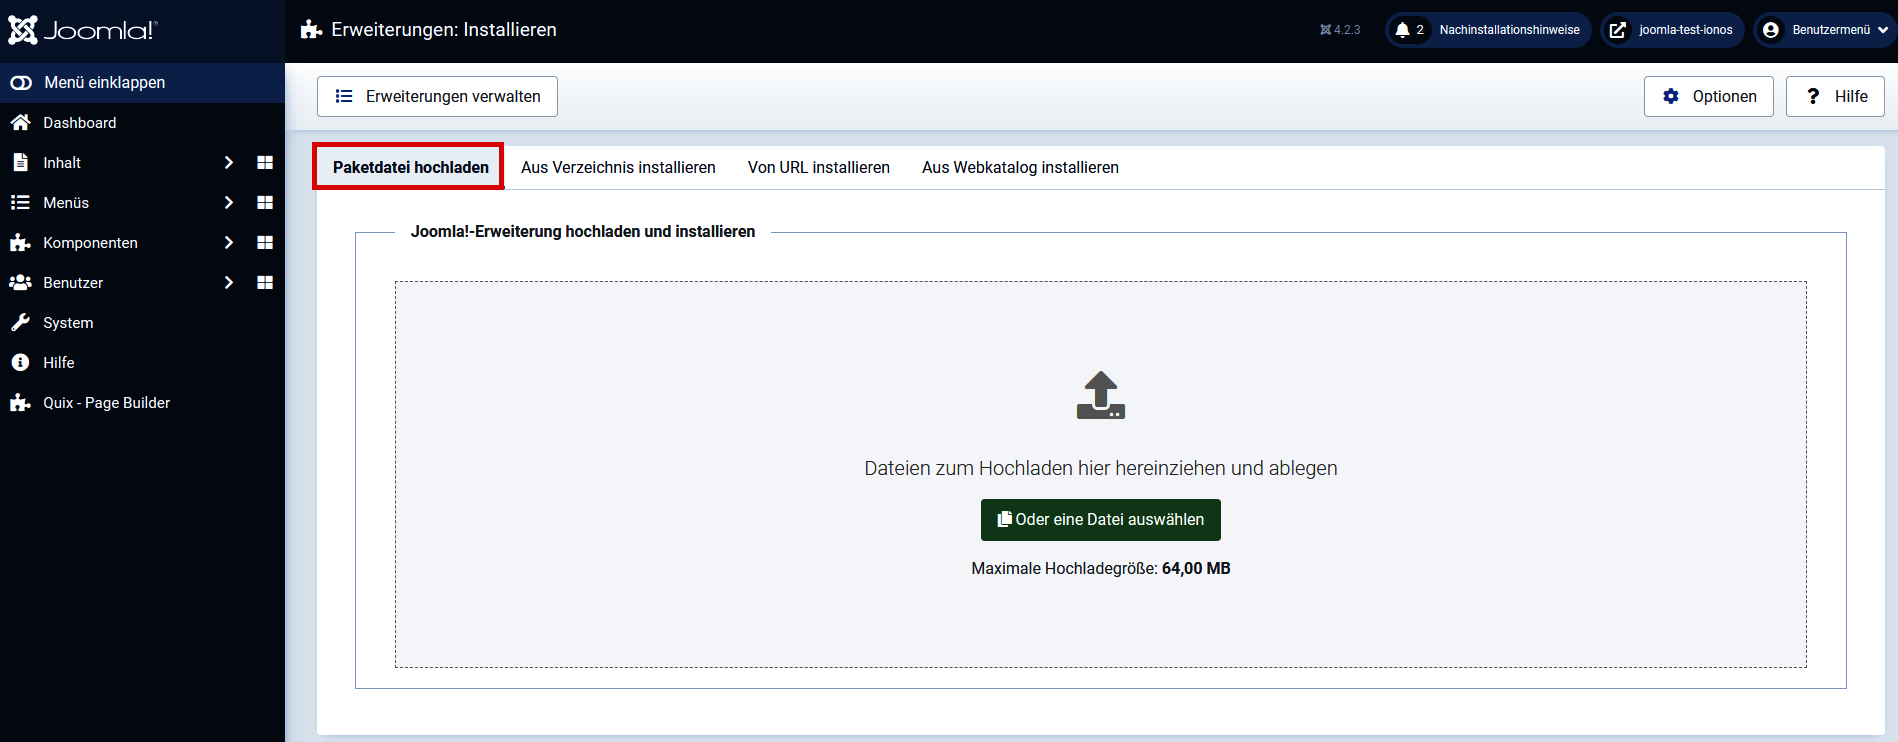
Task: Open the Komponenten dashboard grid icon
Action: [265, 243]
